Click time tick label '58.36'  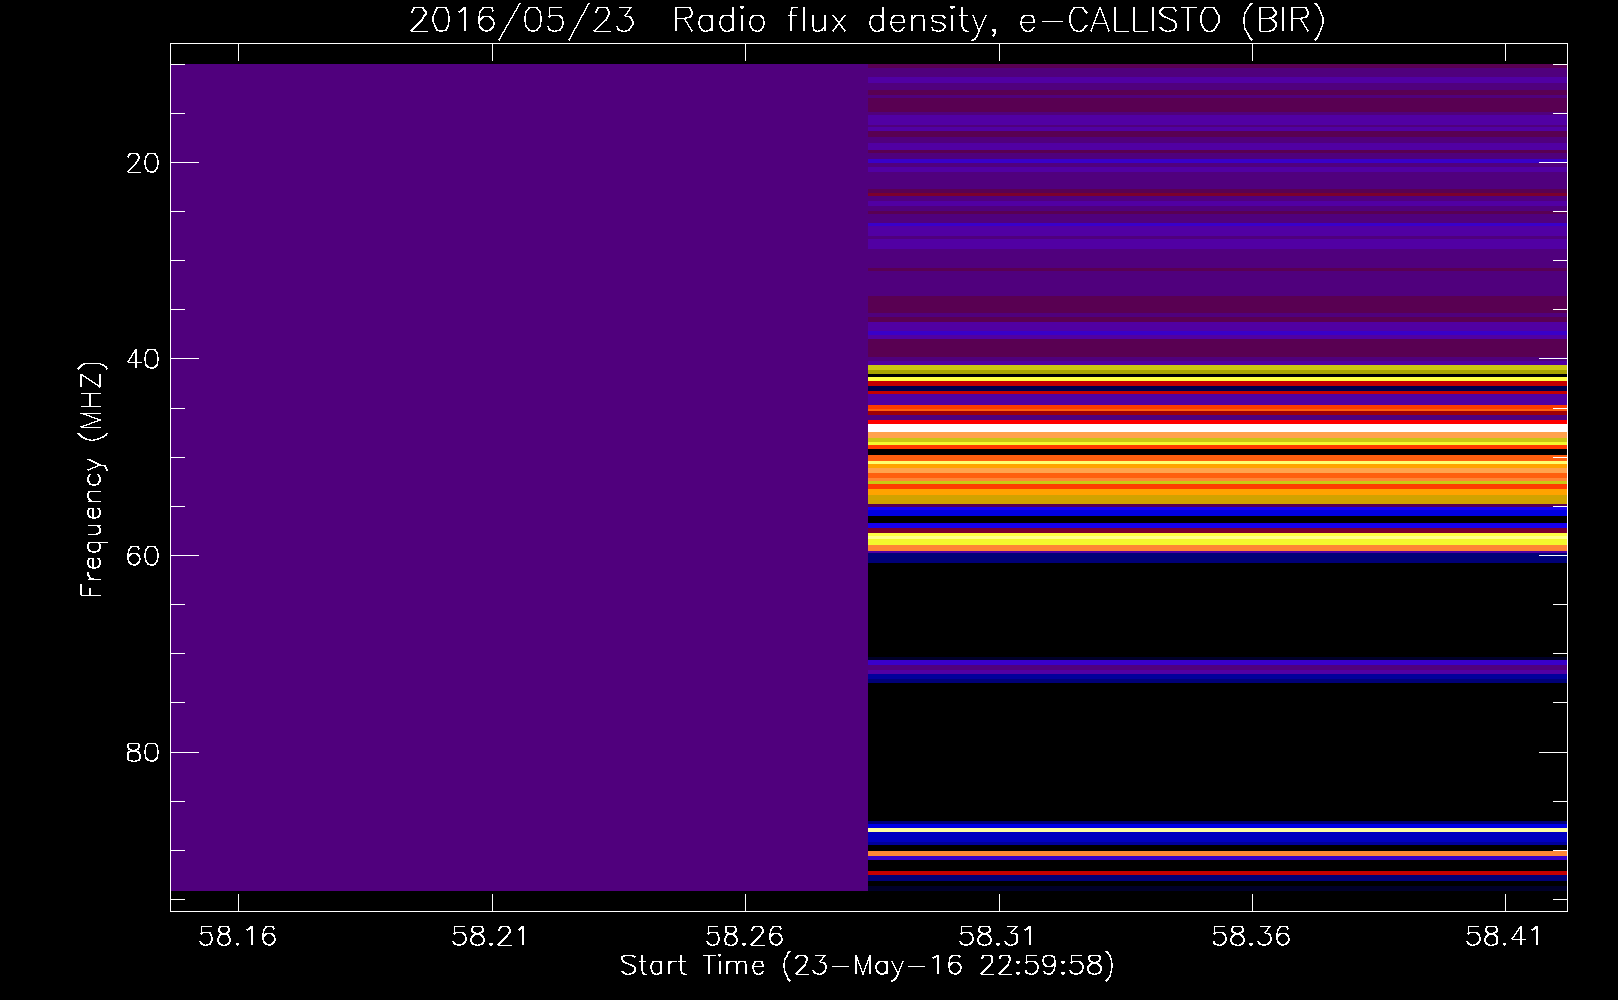click(x=1251, y=936)
